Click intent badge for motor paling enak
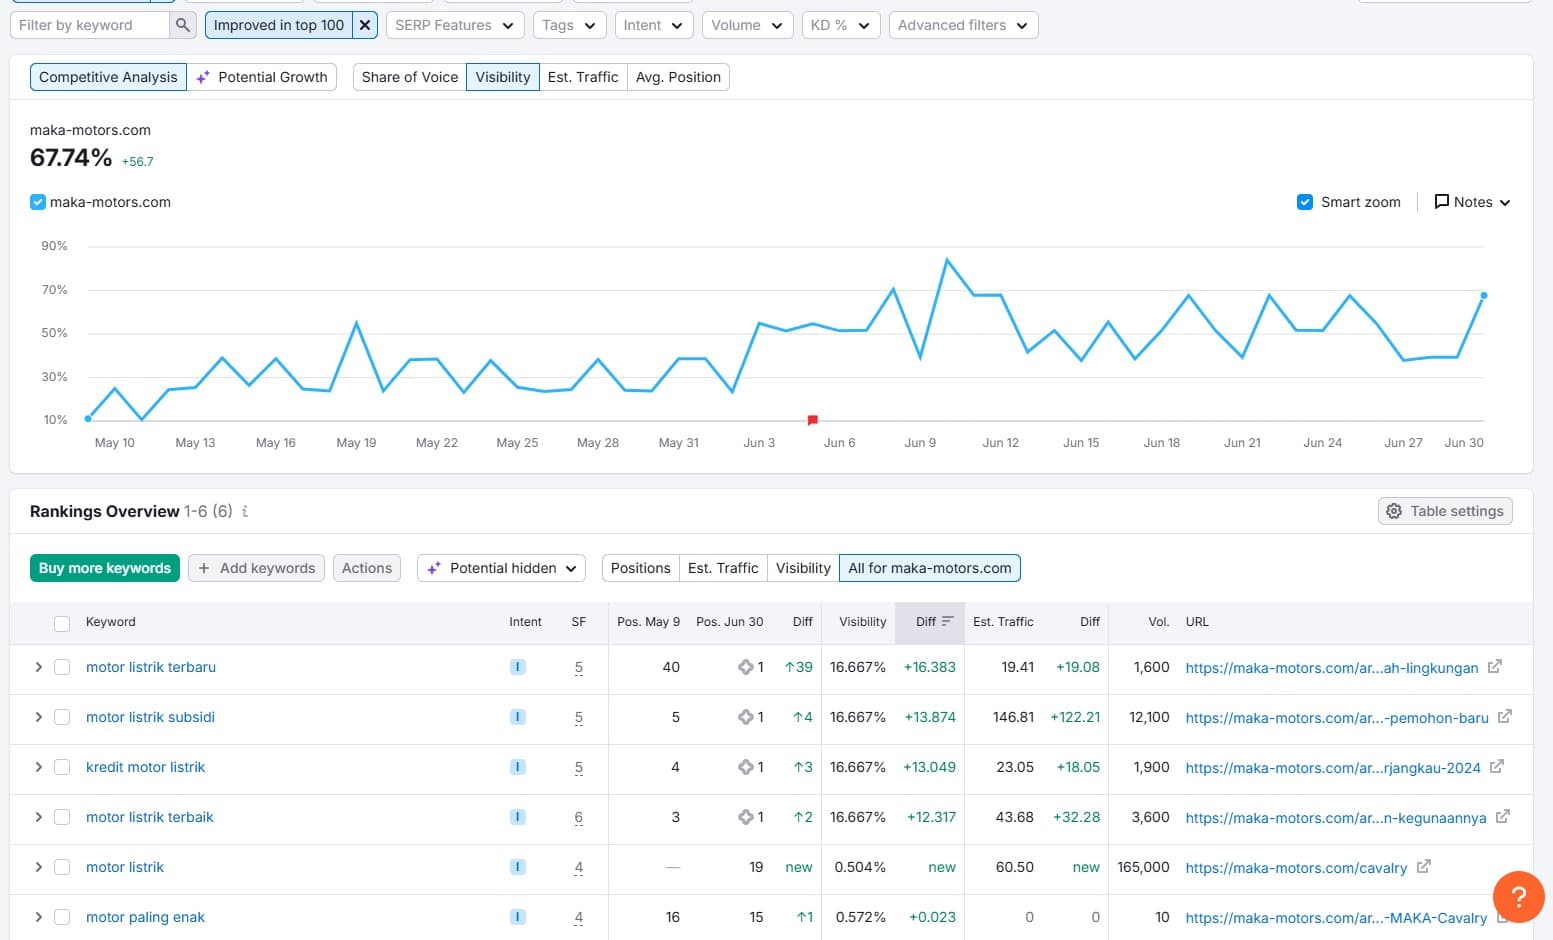Viewport: 1553px width, 940px height. (x=518, y=917)
